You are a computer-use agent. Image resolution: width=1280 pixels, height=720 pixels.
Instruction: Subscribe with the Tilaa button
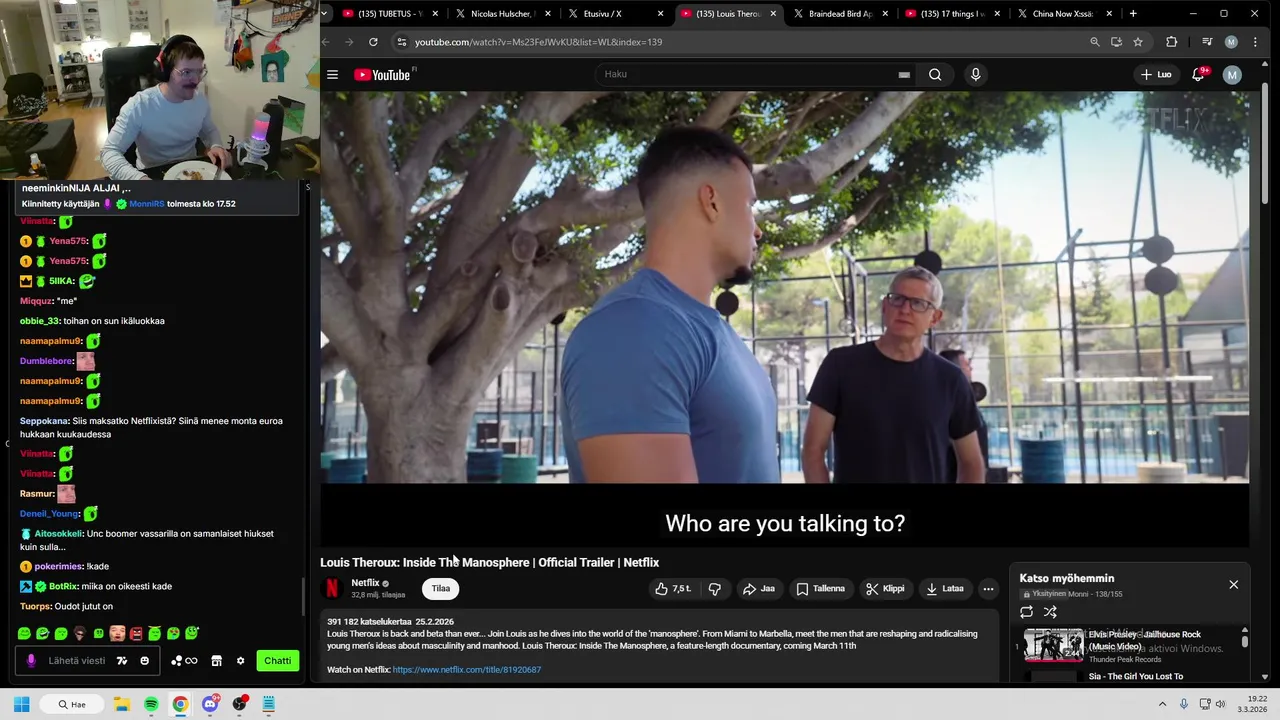point(441,589)
